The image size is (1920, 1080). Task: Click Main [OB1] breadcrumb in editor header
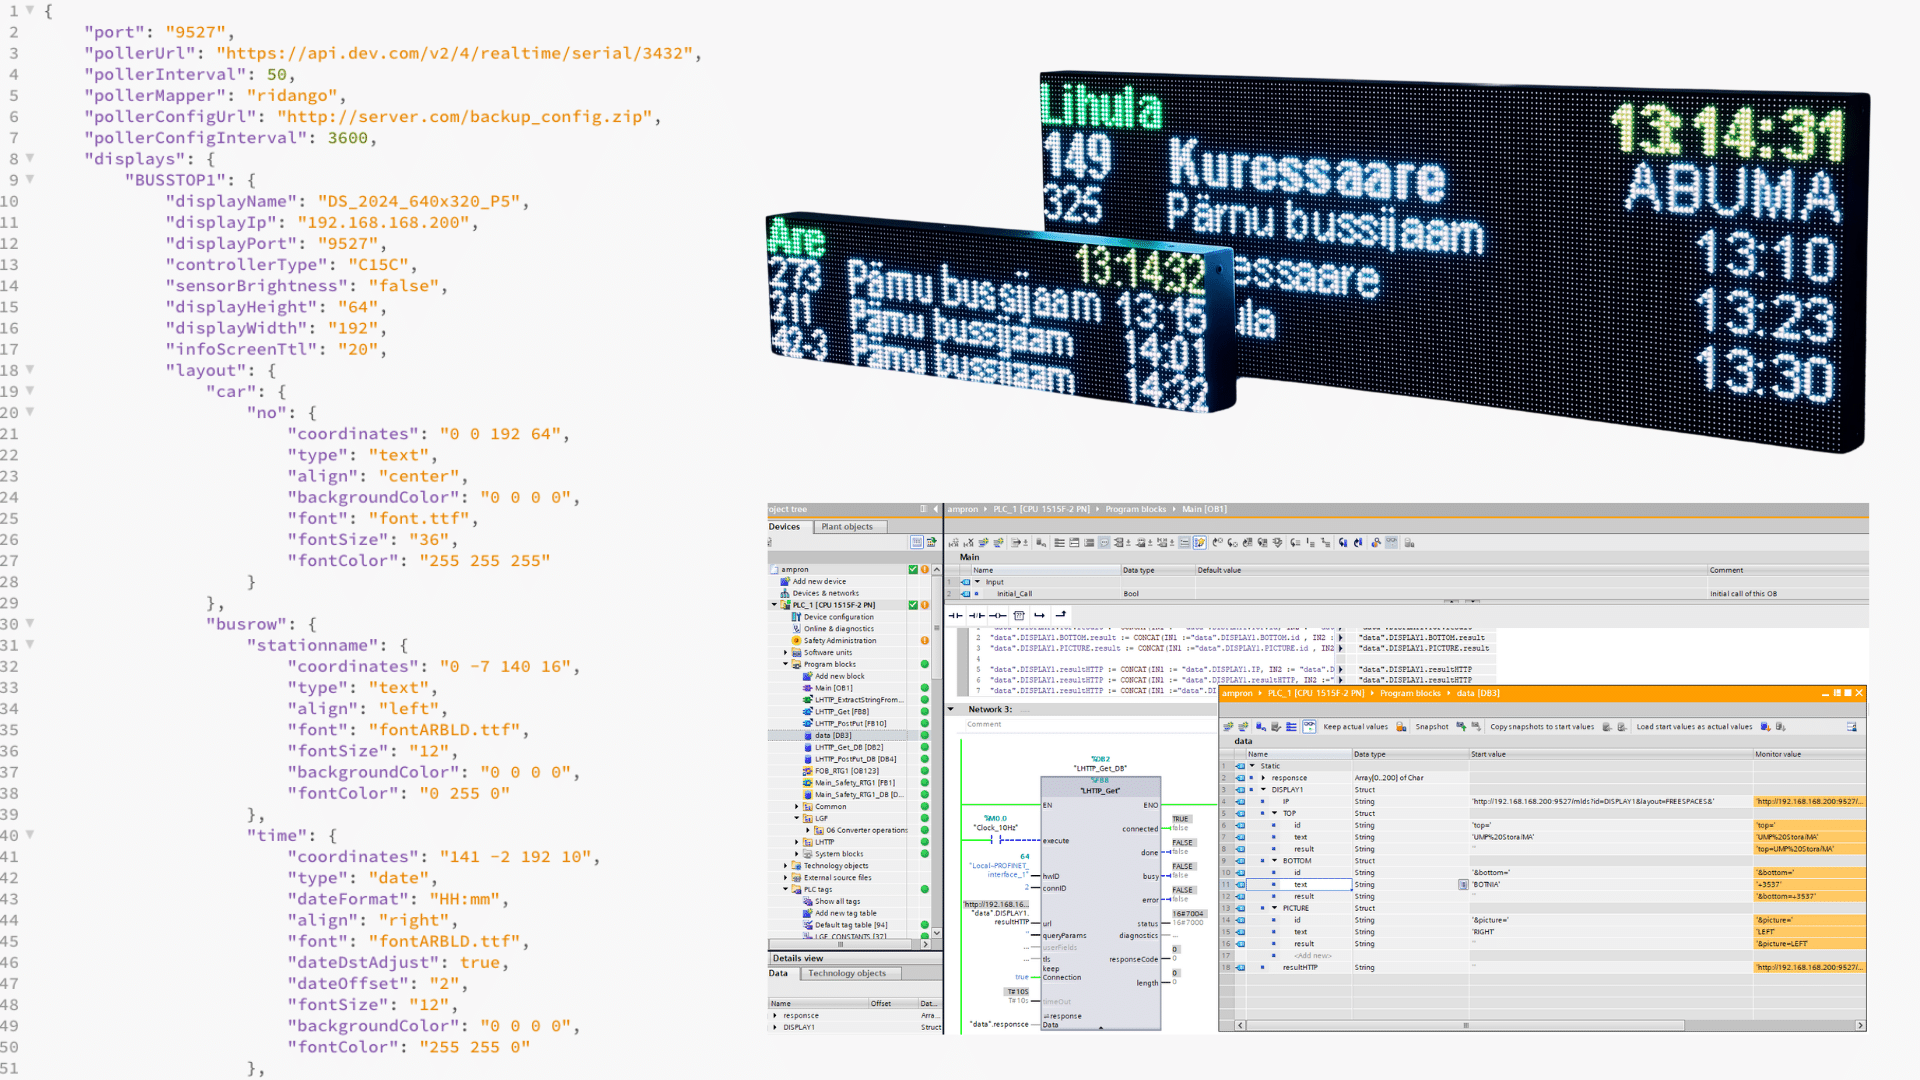click(1204, 509)
